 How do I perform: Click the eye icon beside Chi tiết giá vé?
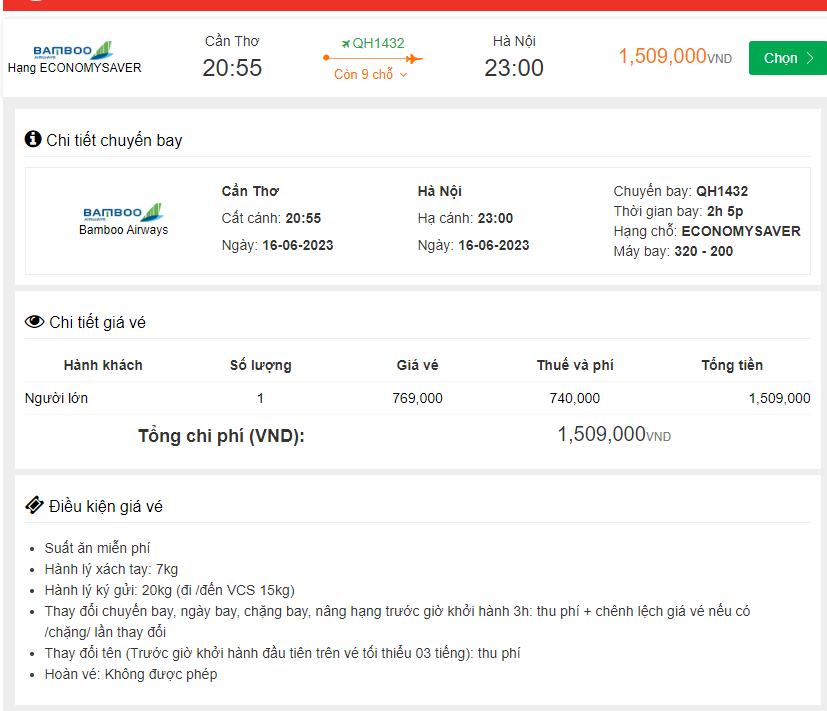tap(34, 322)
